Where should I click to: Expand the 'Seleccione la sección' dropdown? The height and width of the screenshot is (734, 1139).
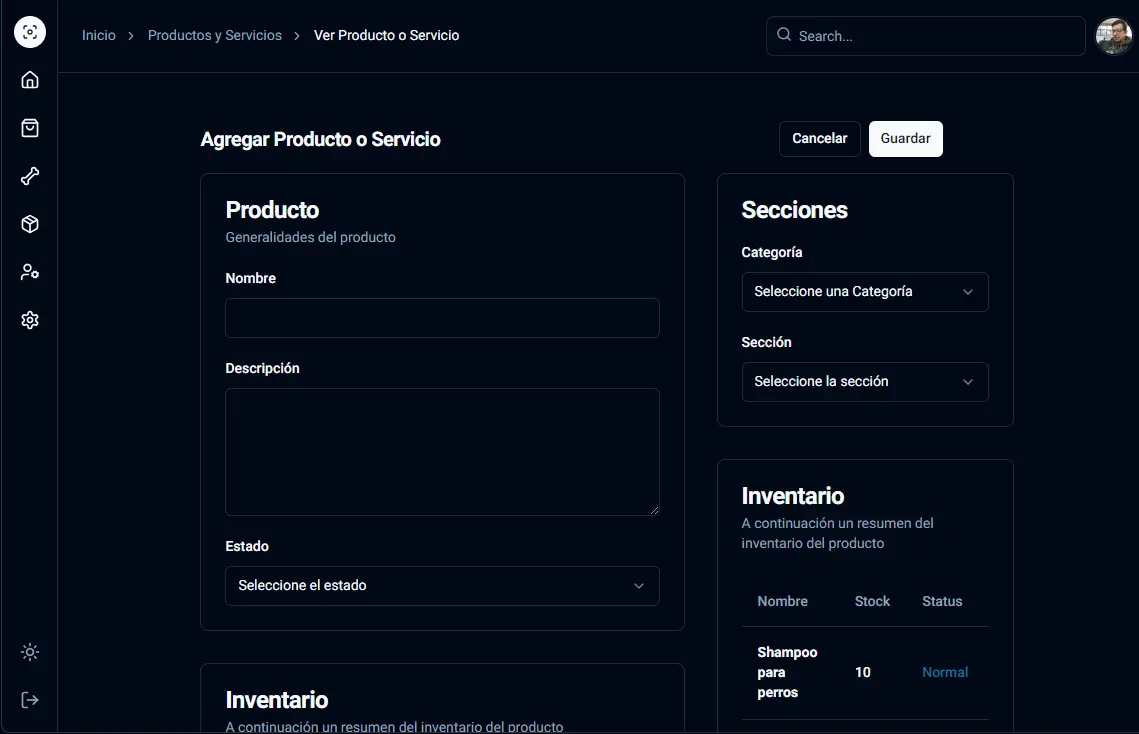click(864, 381)
